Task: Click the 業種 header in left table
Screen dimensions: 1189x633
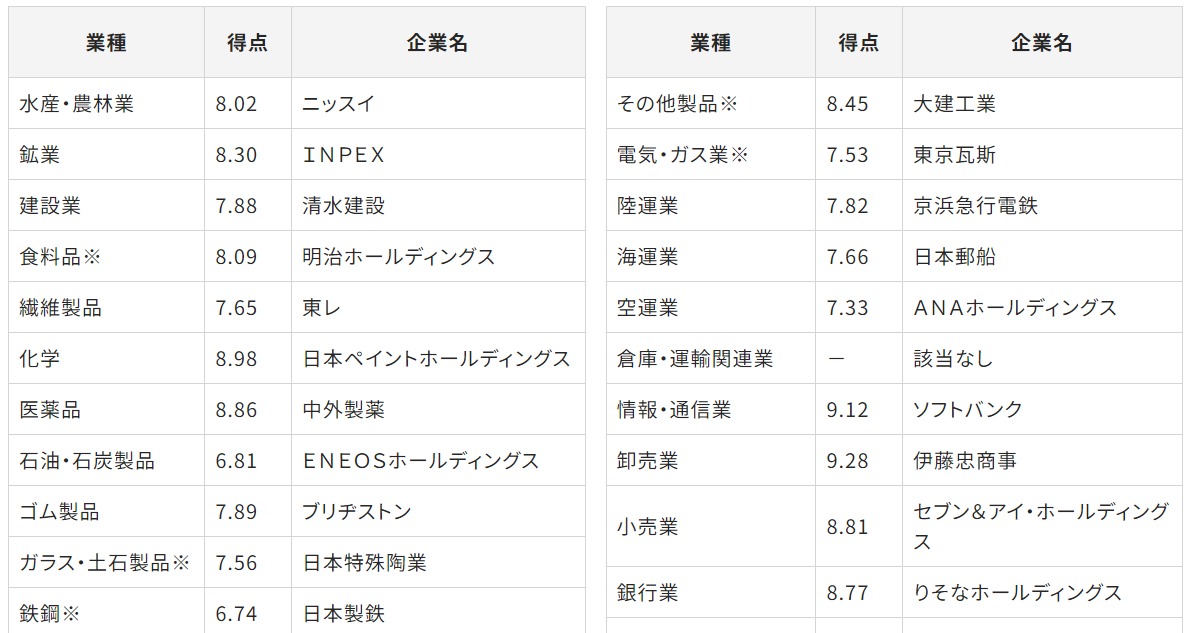Action: (106, 43)
